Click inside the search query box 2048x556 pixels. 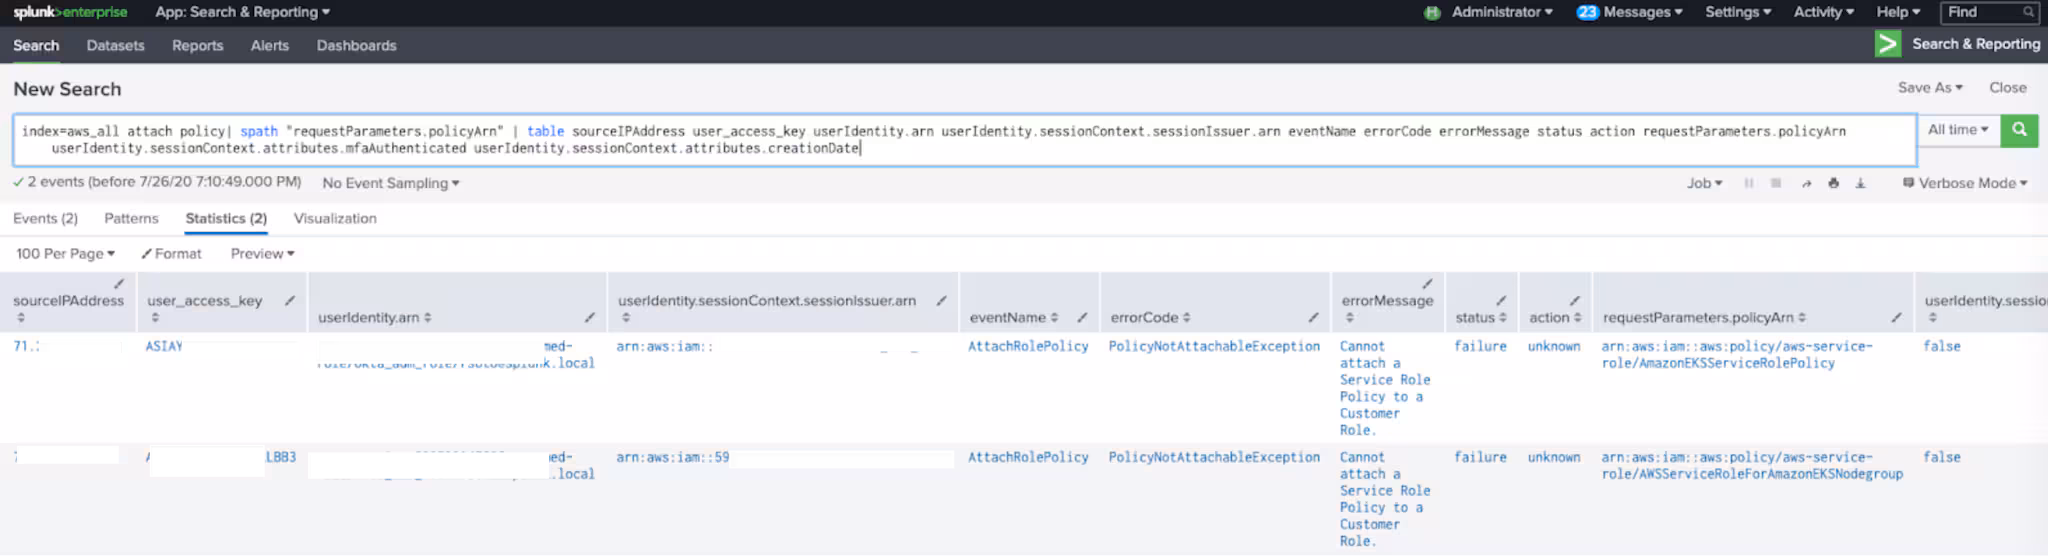(960, 140)
